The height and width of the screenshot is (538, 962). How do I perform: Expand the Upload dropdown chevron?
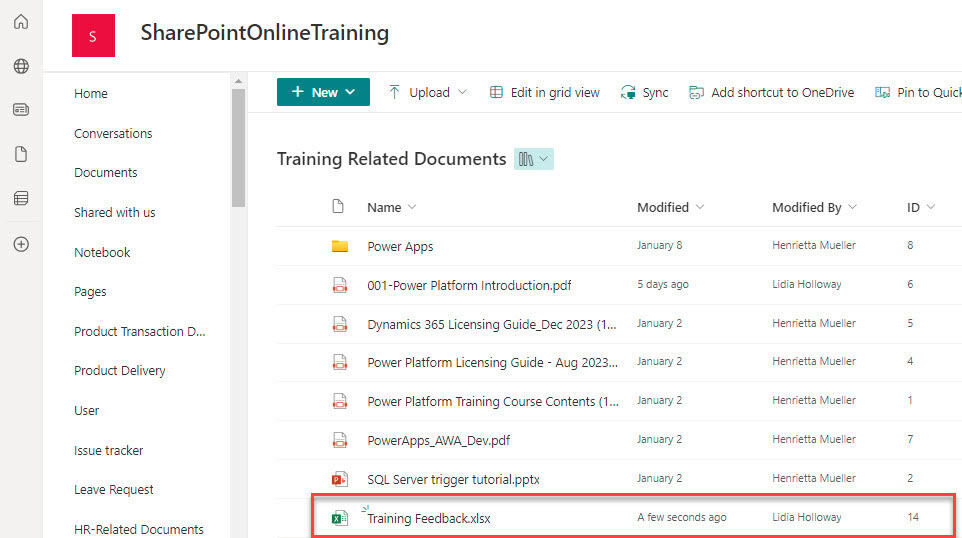point(463,92)
